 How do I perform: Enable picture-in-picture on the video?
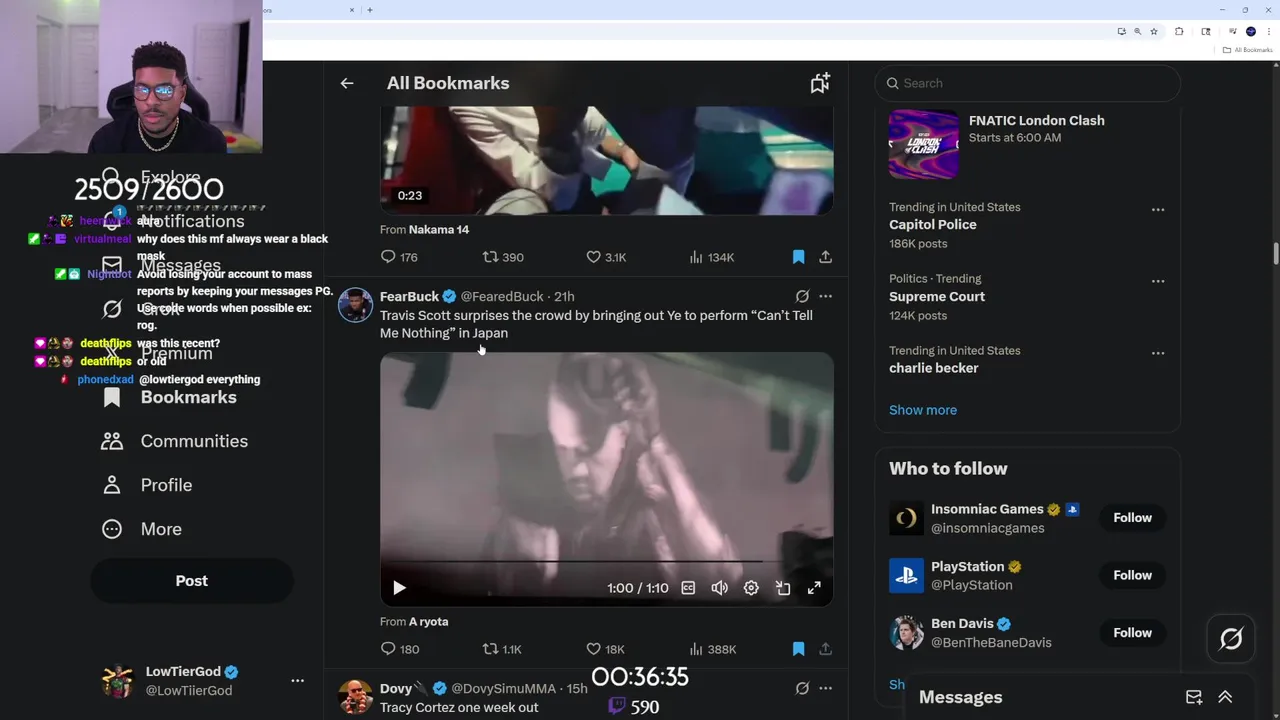[x=783, y=588]
